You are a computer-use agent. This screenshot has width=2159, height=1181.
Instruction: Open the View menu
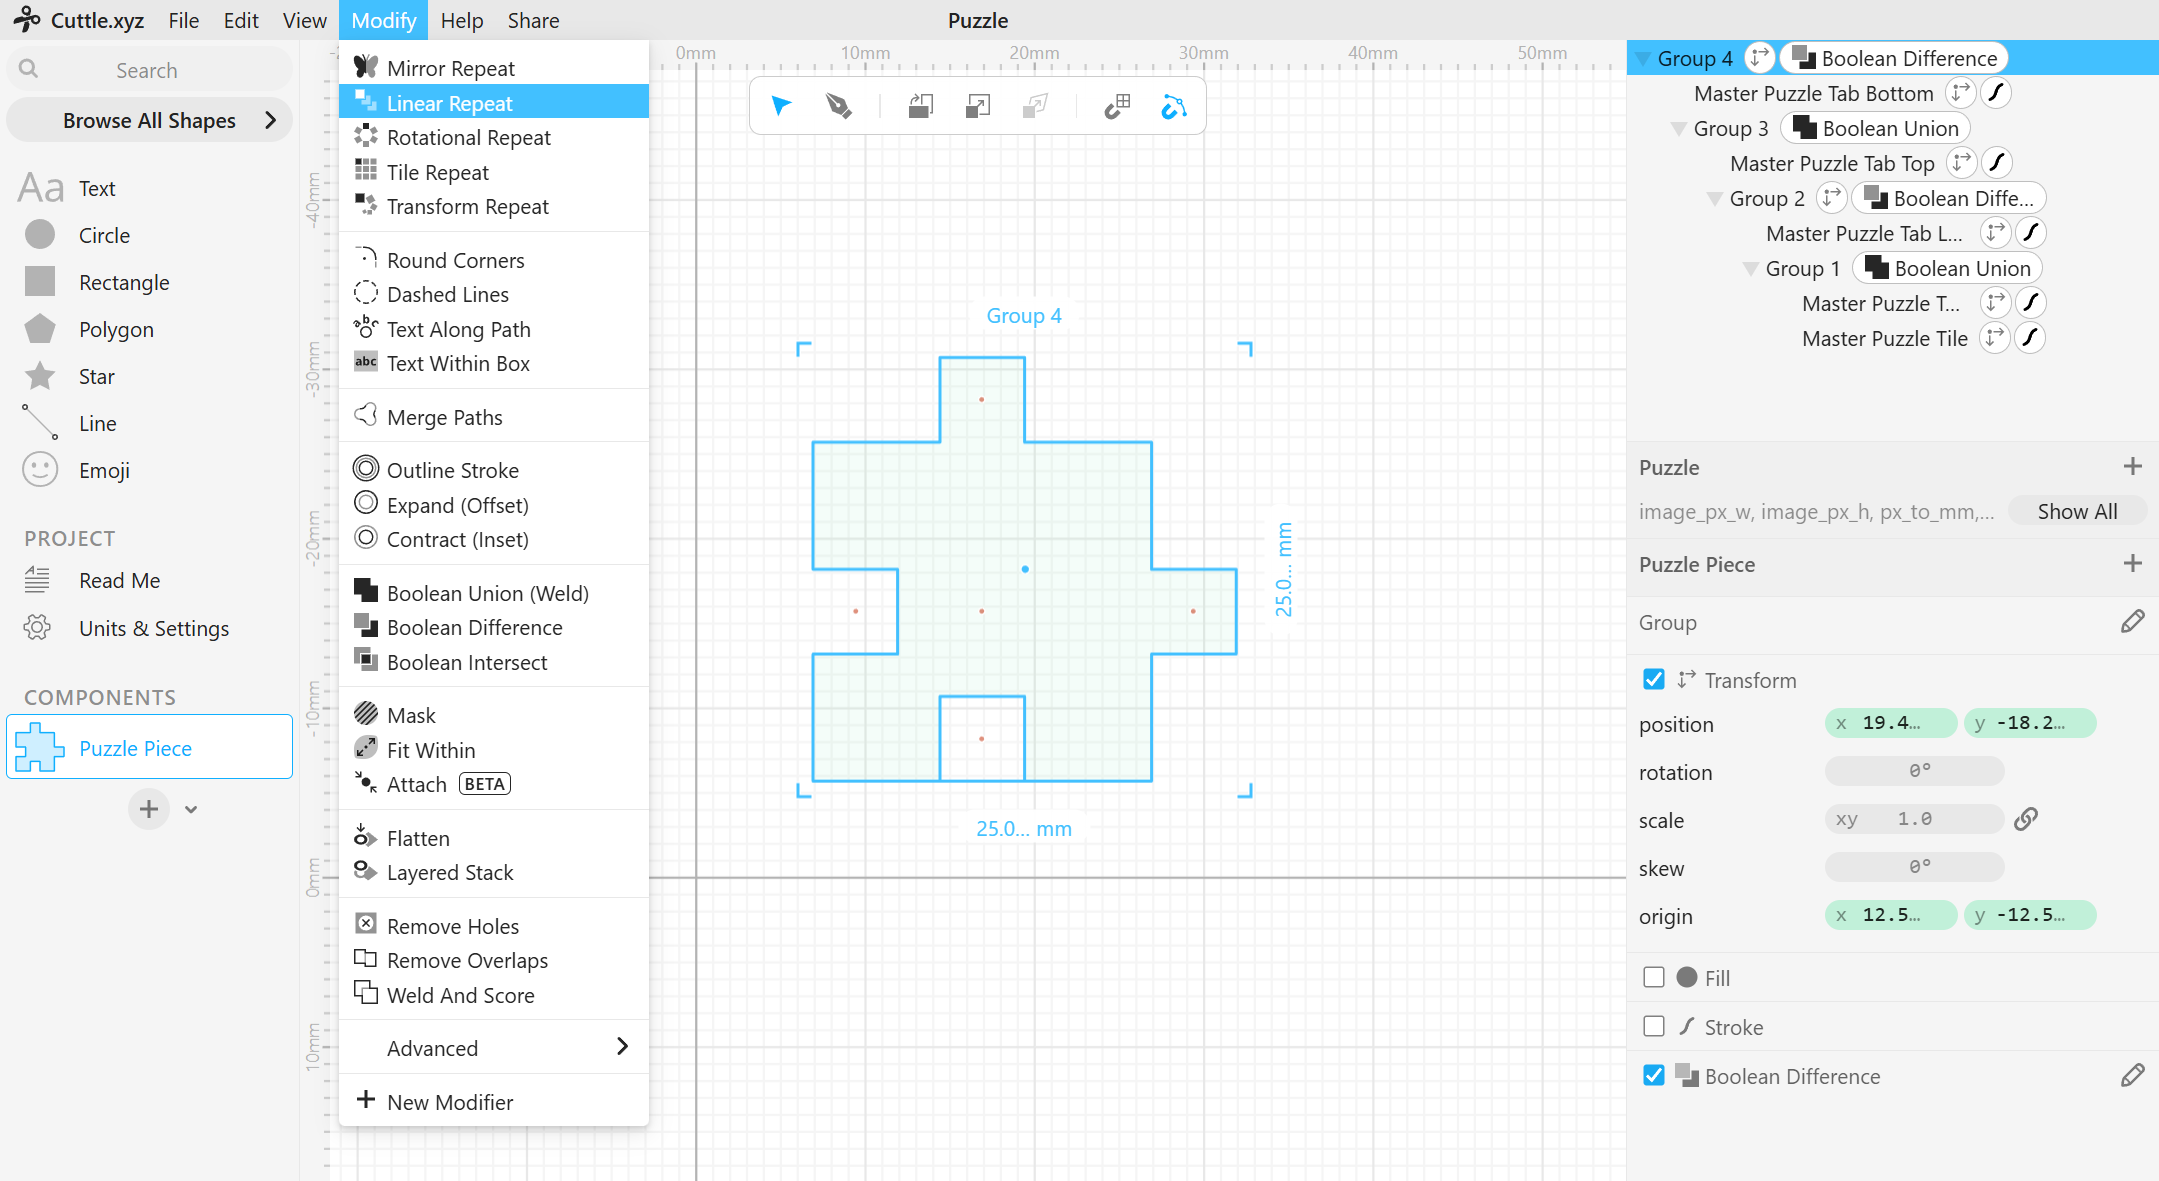[x=305, y=20]
